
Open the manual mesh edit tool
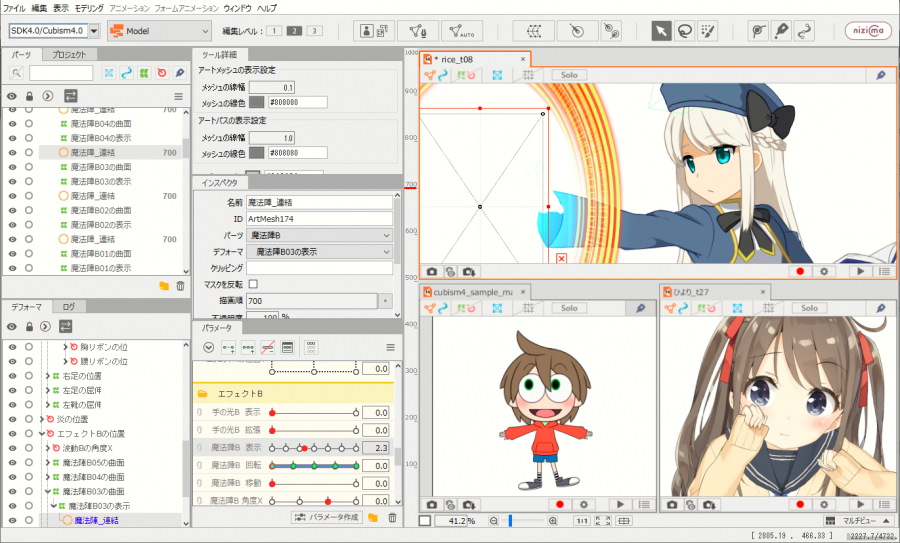coord(418,30)
